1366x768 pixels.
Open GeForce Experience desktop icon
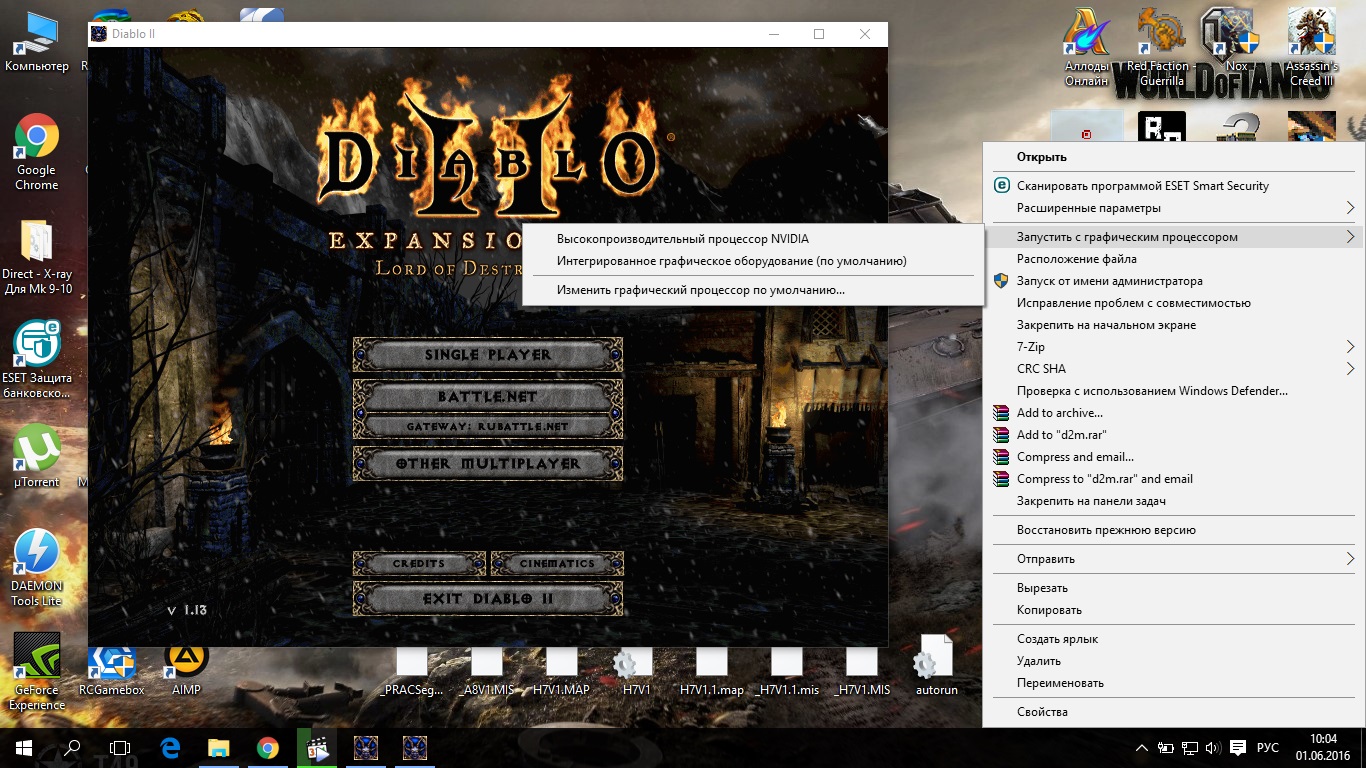click(37, 658)
